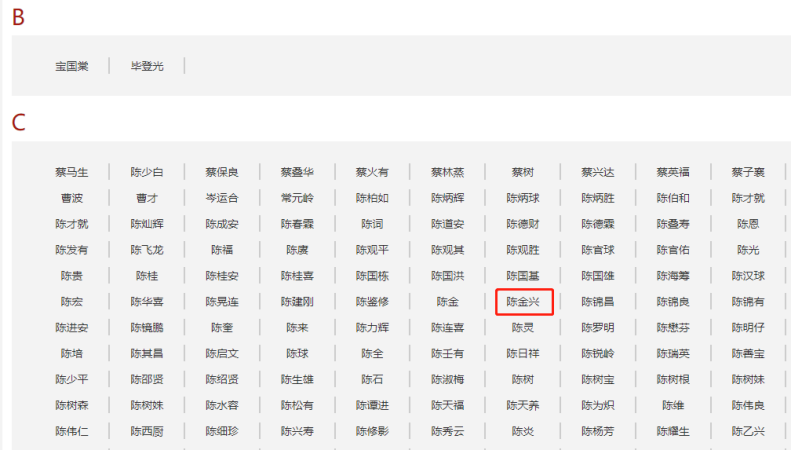792x450 pixels.
Task: Open the 宝国棠 name link
Action: (72, 66)
